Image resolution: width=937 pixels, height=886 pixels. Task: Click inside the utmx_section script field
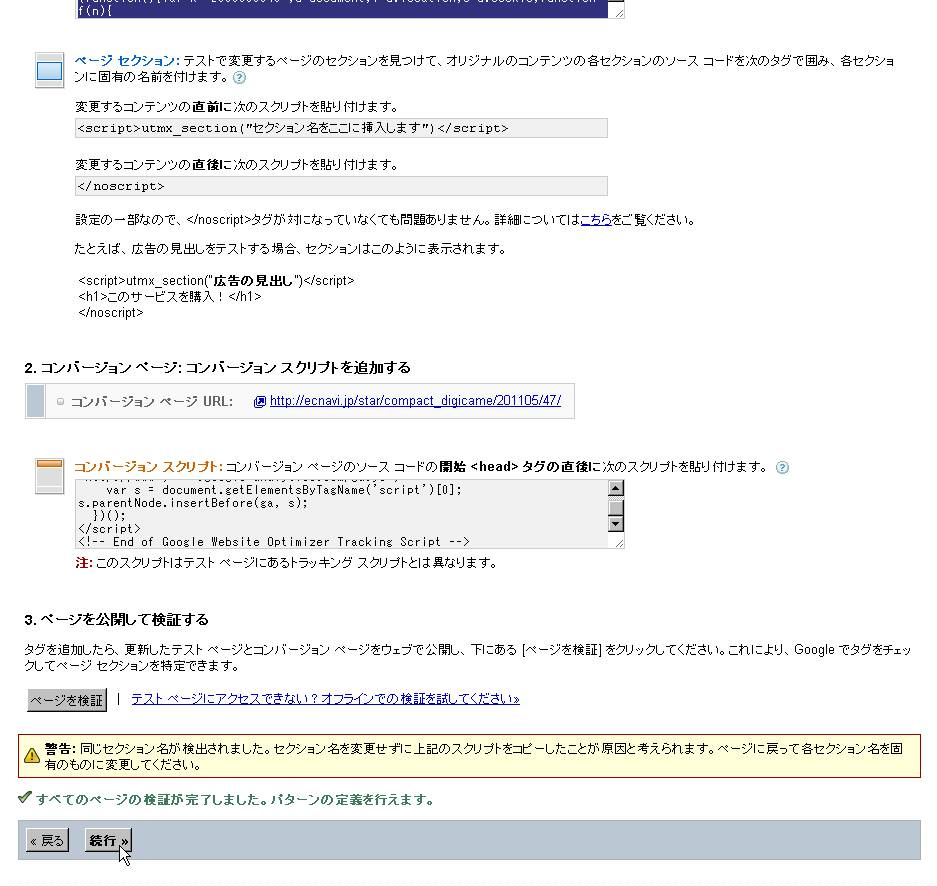click(341, 128)
